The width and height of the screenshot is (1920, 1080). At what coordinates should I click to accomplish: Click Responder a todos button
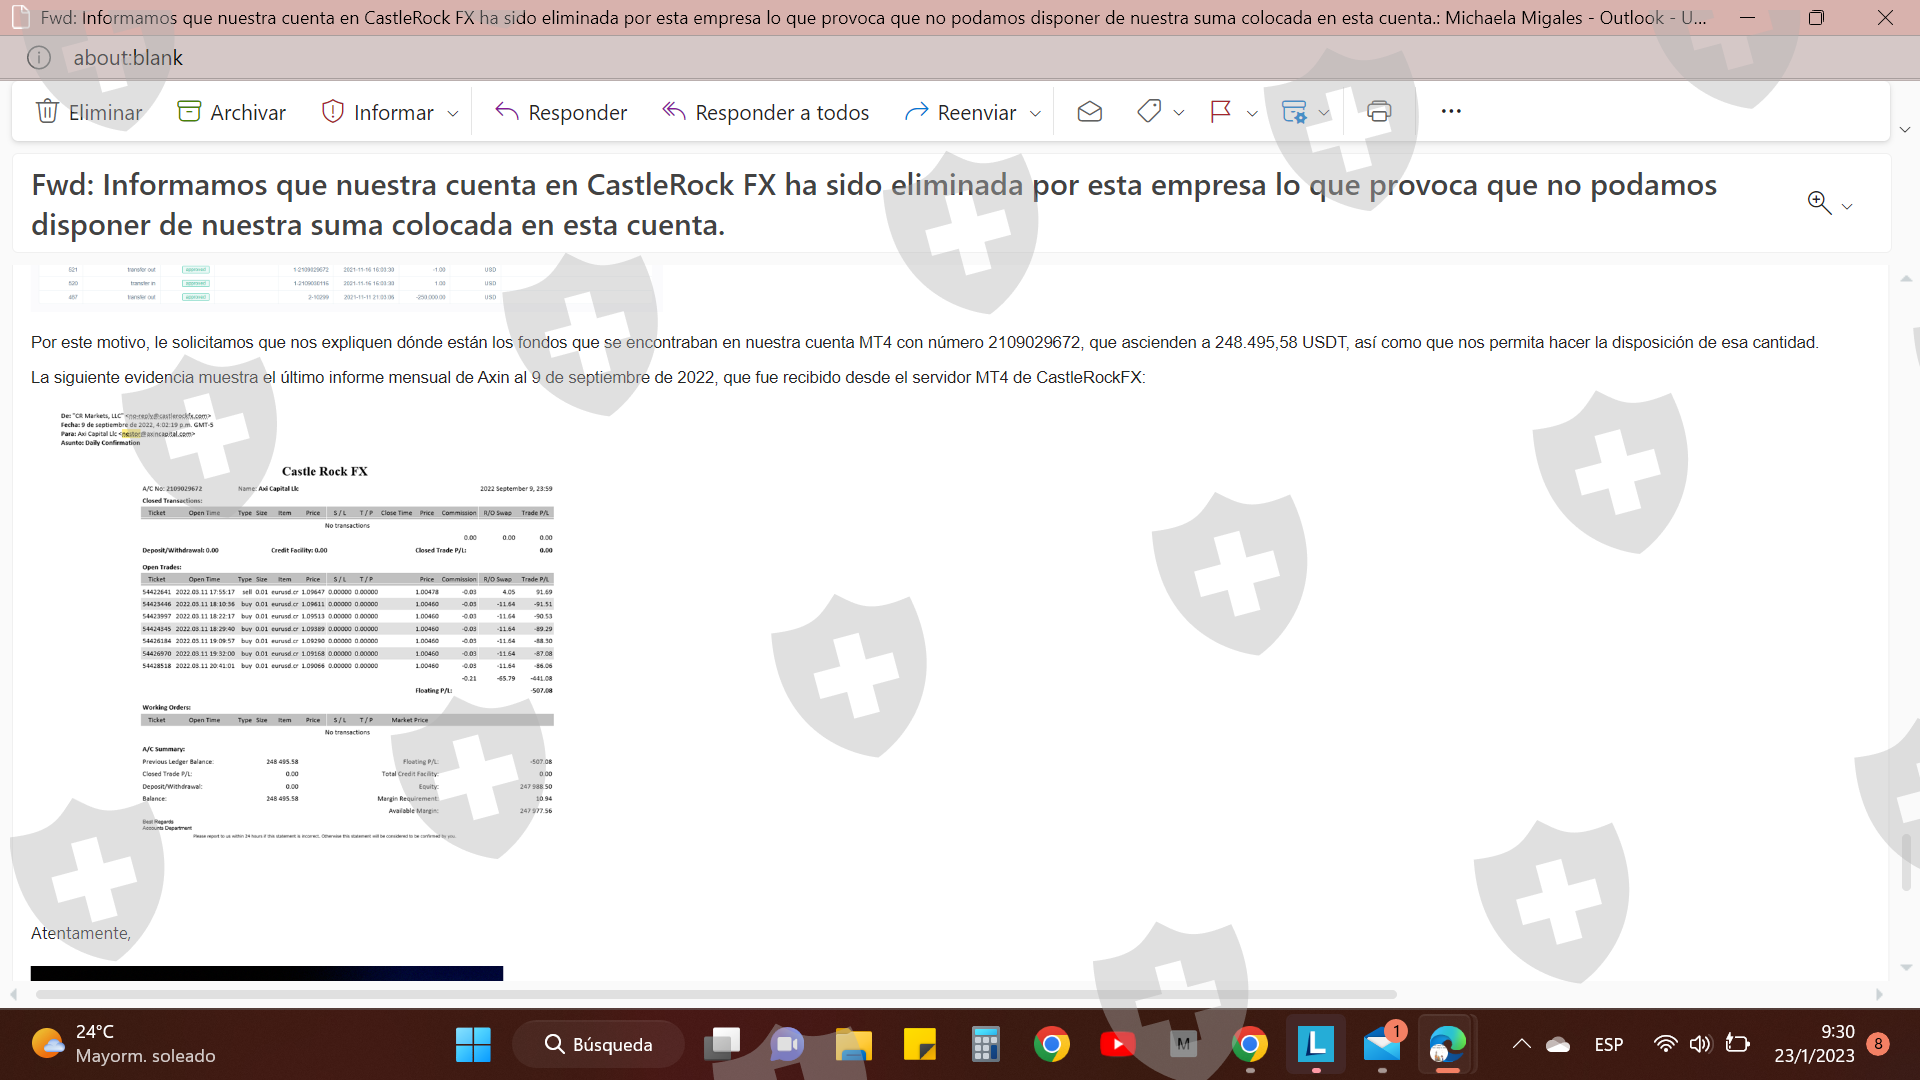pos(766,112)
